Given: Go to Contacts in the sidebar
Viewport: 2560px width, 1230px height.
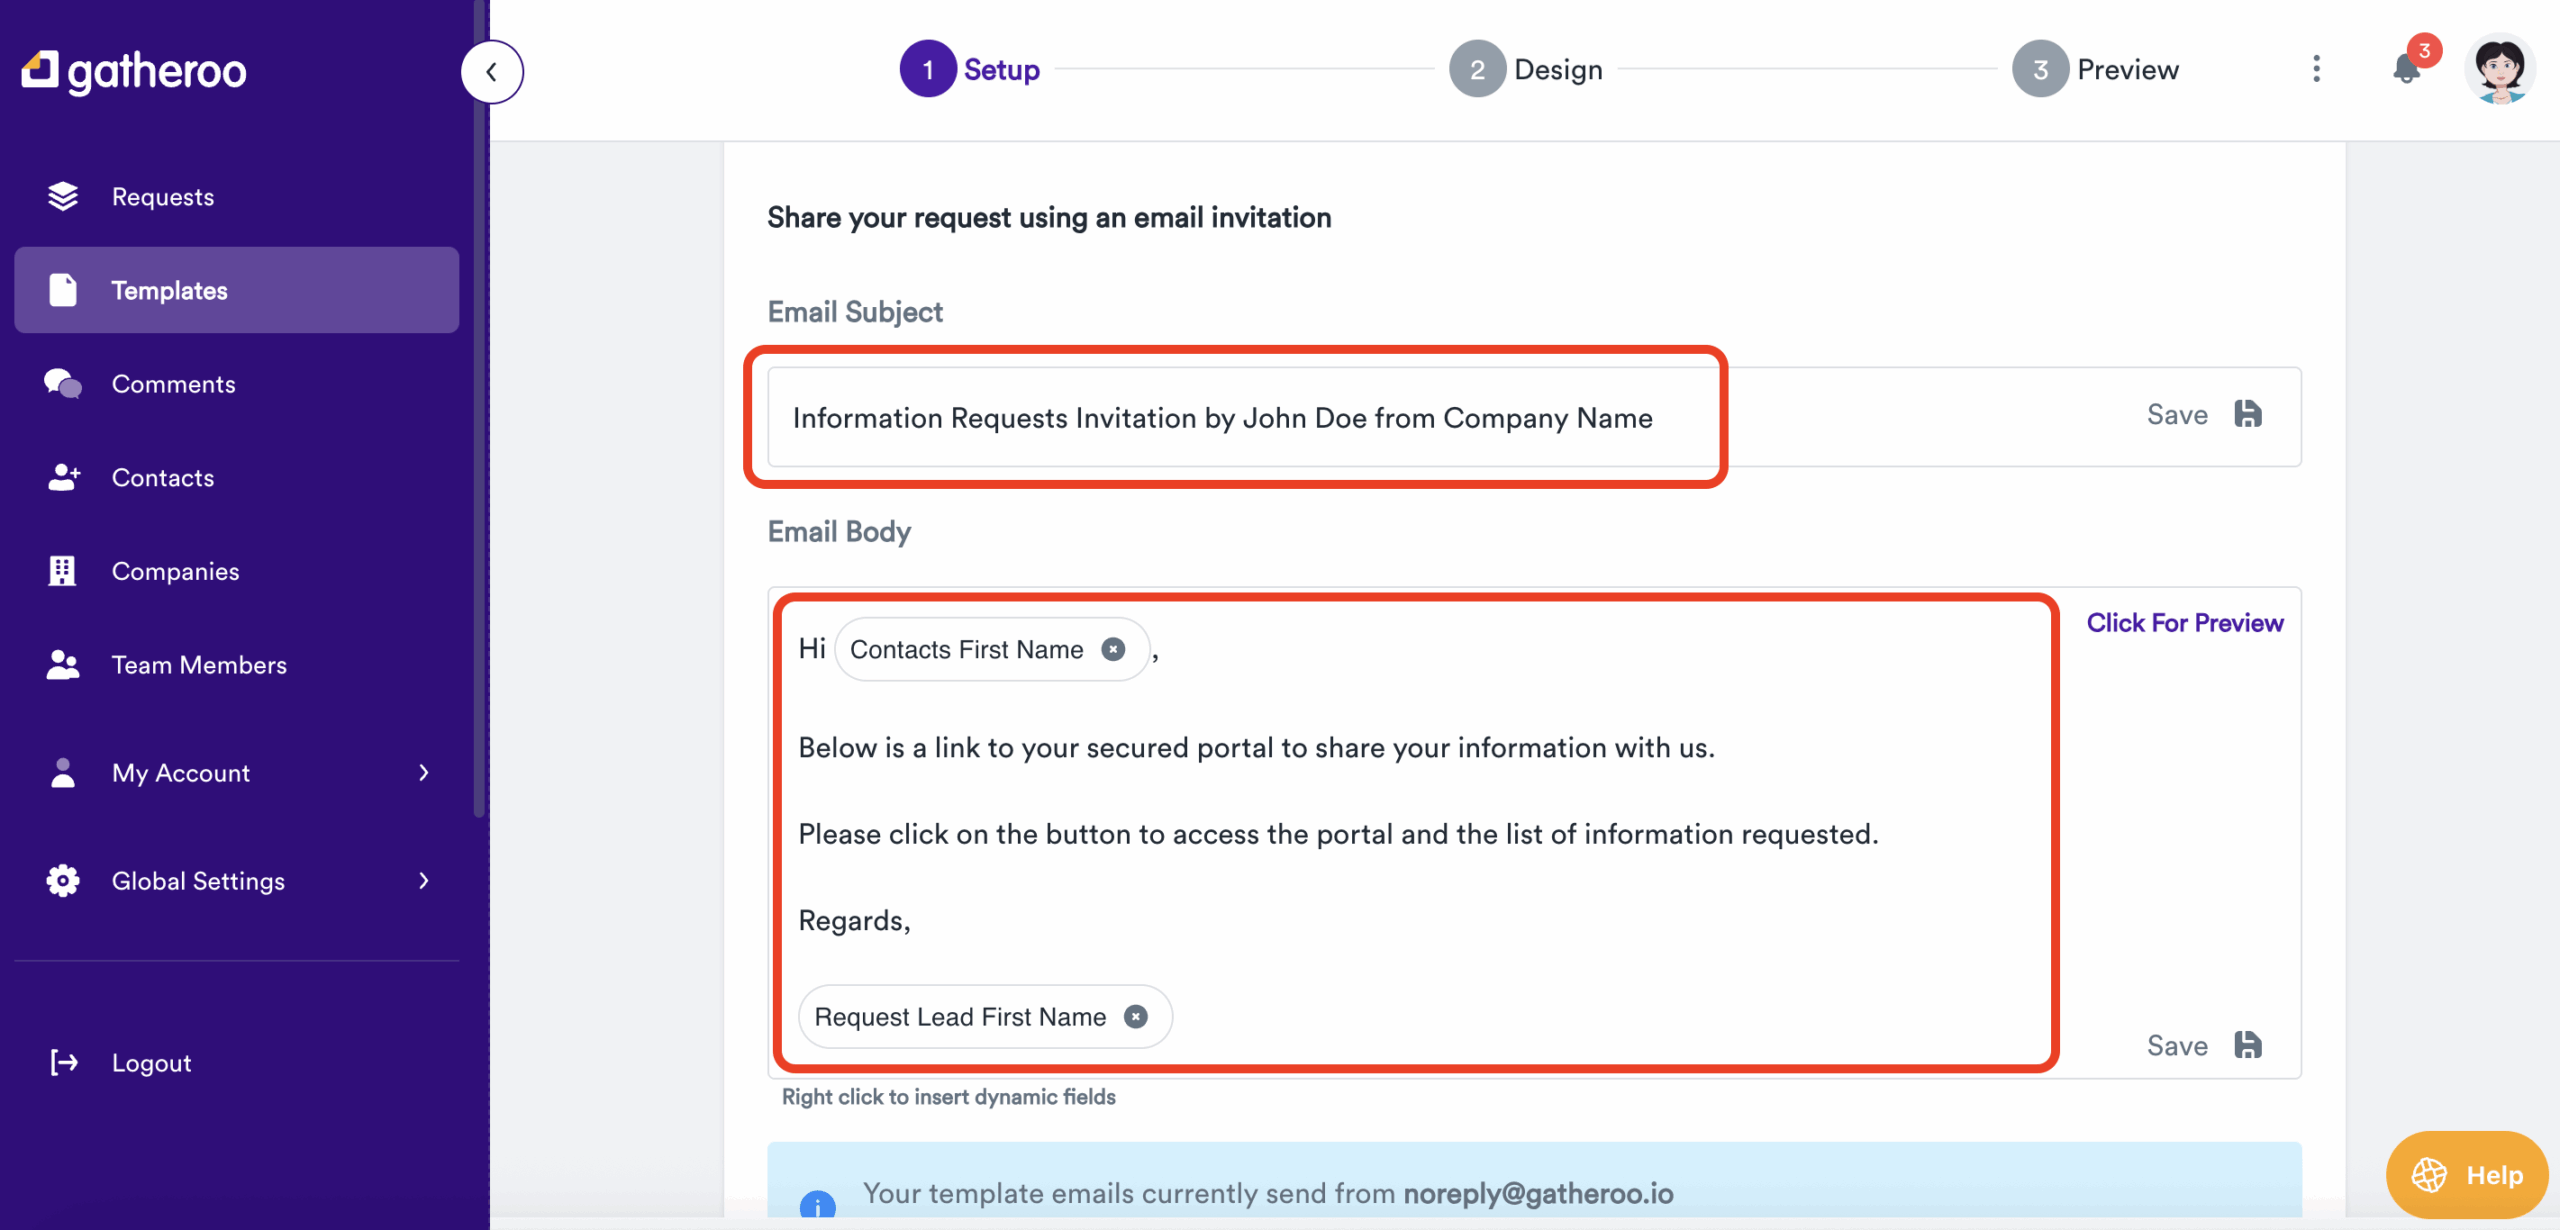Looking at the screenshot, I should pos(162,478).
